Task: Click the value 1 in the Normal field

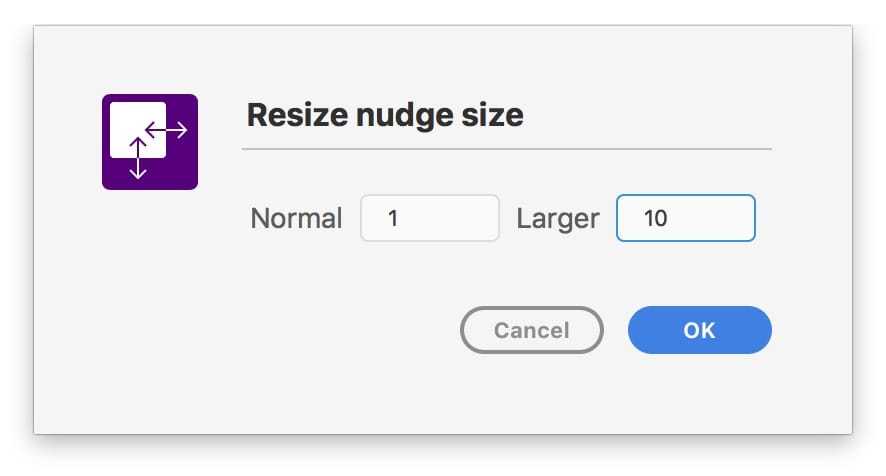Action: pos(393,218)
